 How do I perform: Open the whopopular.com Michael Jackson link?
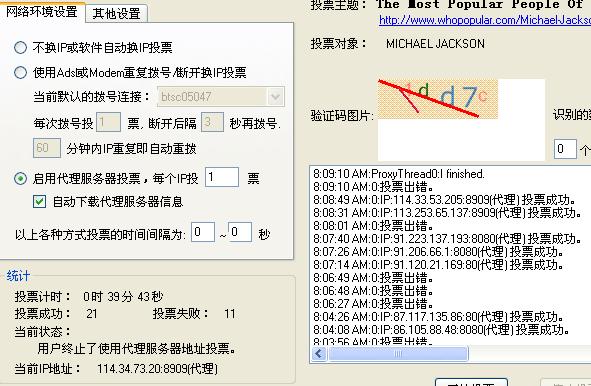(x=485, y=20)
